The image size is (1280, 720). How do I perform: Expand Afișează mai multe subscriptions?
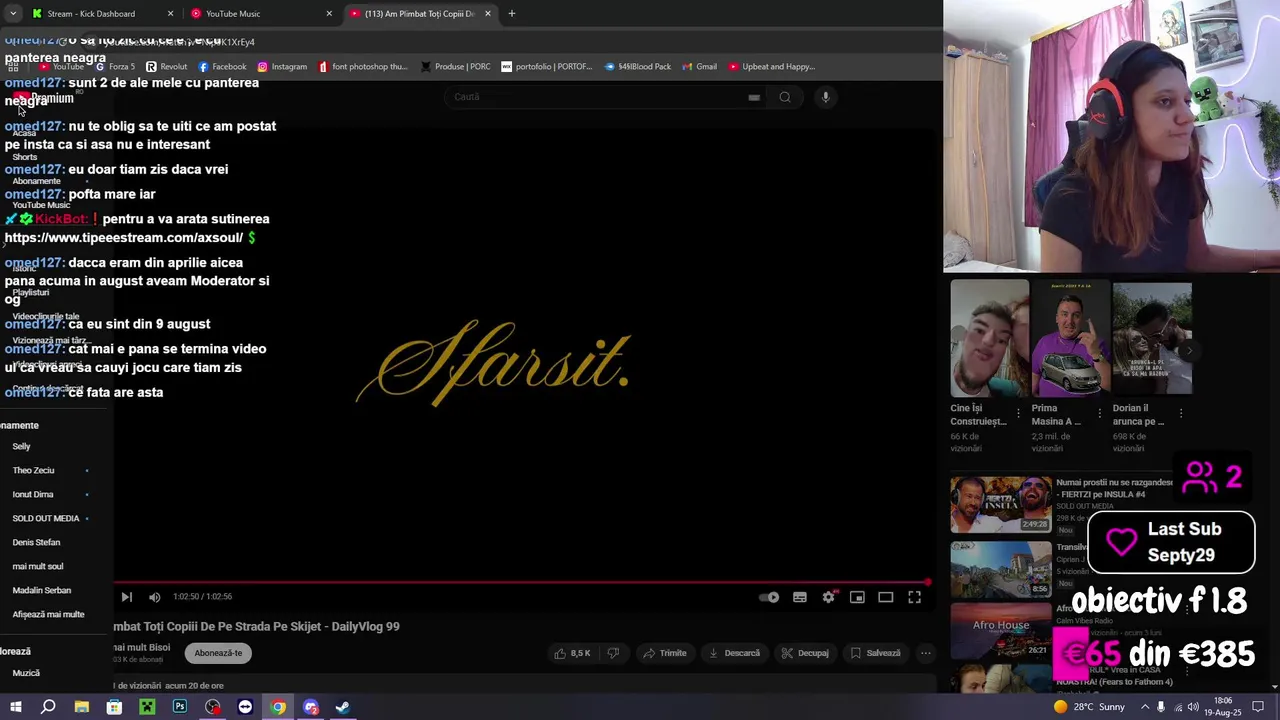click(48, 614)
